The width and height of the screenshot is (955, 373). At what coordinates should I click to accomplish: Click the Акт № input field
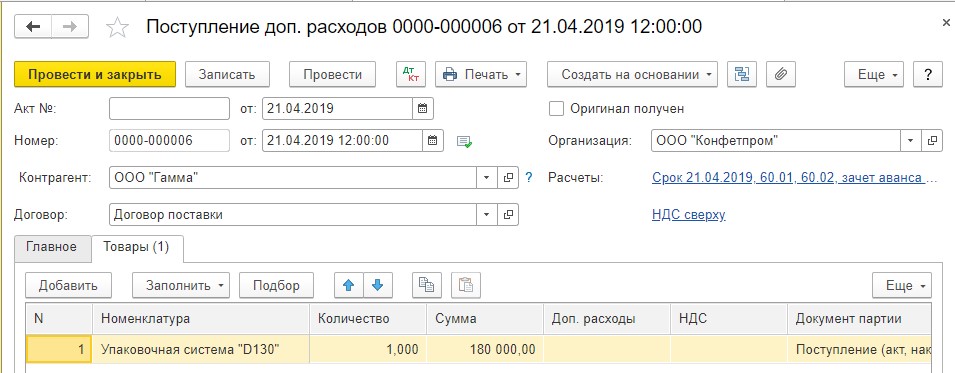pyautogui.click(x=169, y=109)
